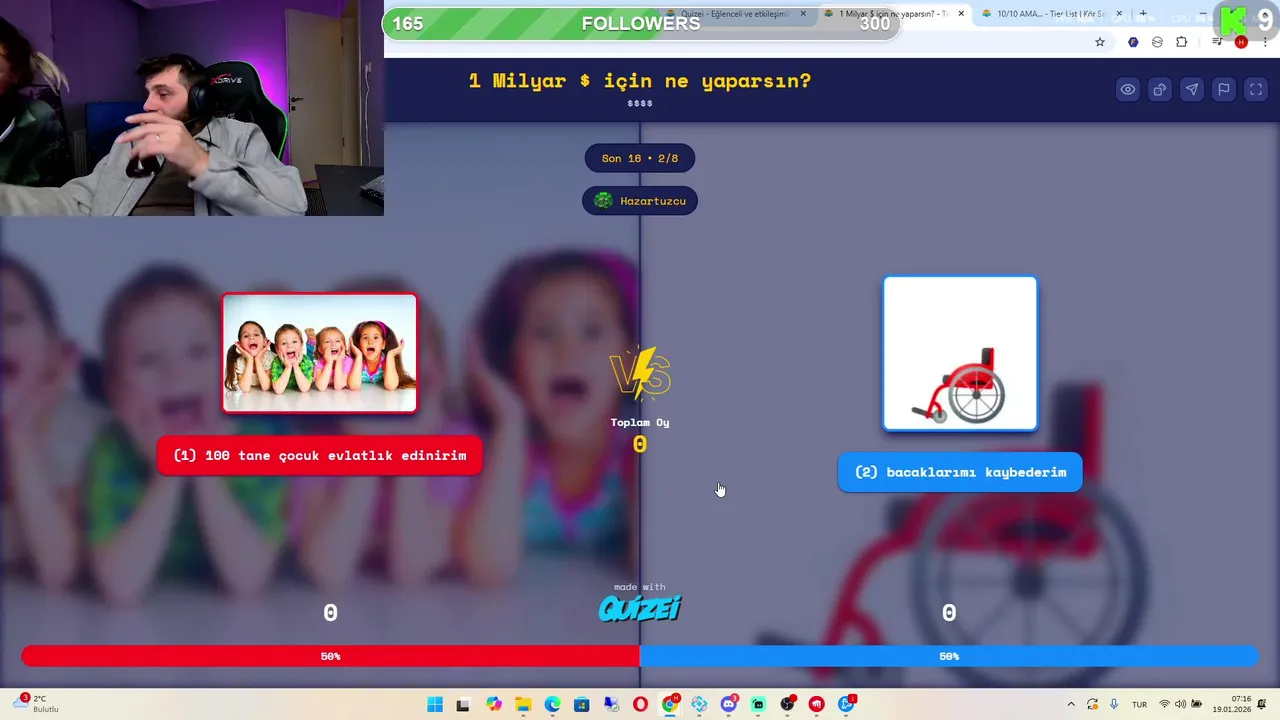Open Opera browser from the taskbar

click(640, 705)
